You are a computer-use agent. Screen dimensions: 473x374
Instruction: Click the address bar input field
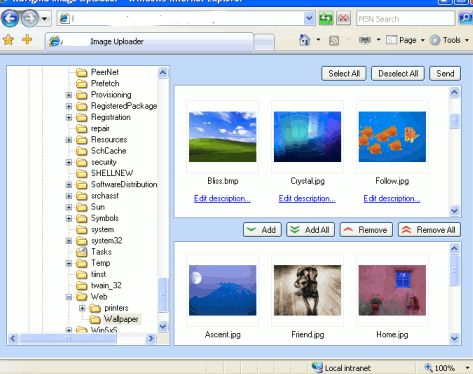click(186, 19)
